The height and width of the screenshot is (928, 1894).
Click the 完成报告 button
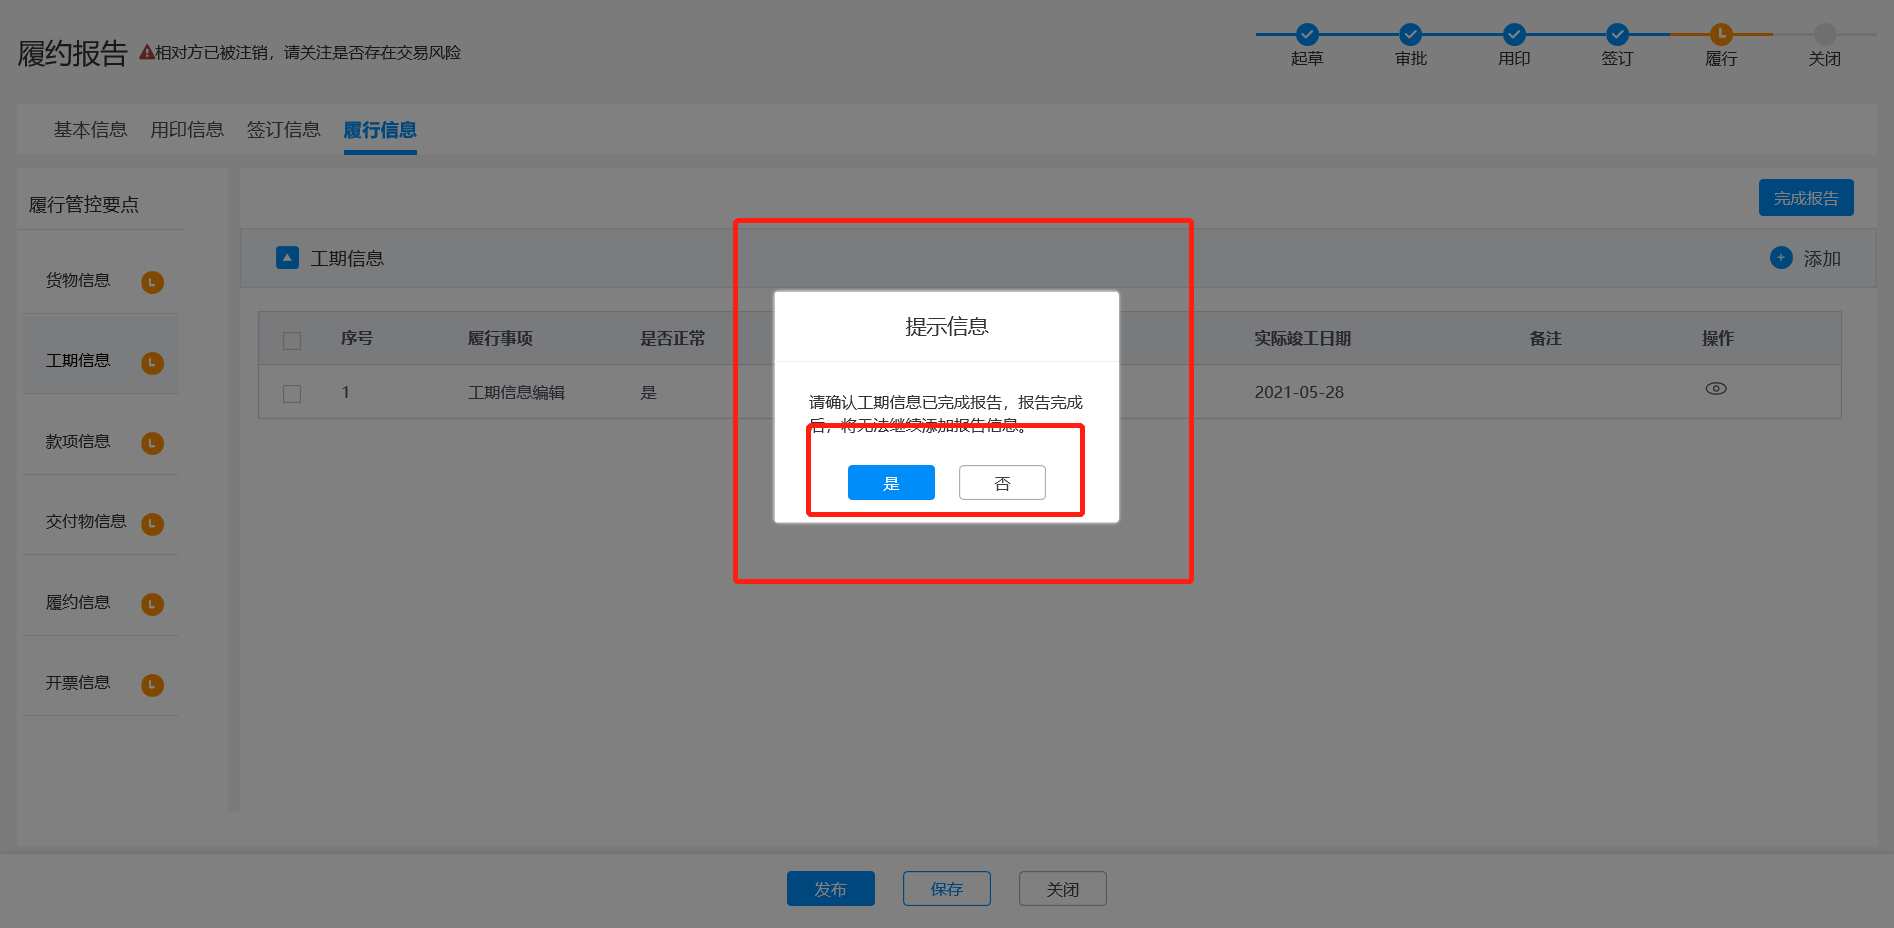point(1805,198)
